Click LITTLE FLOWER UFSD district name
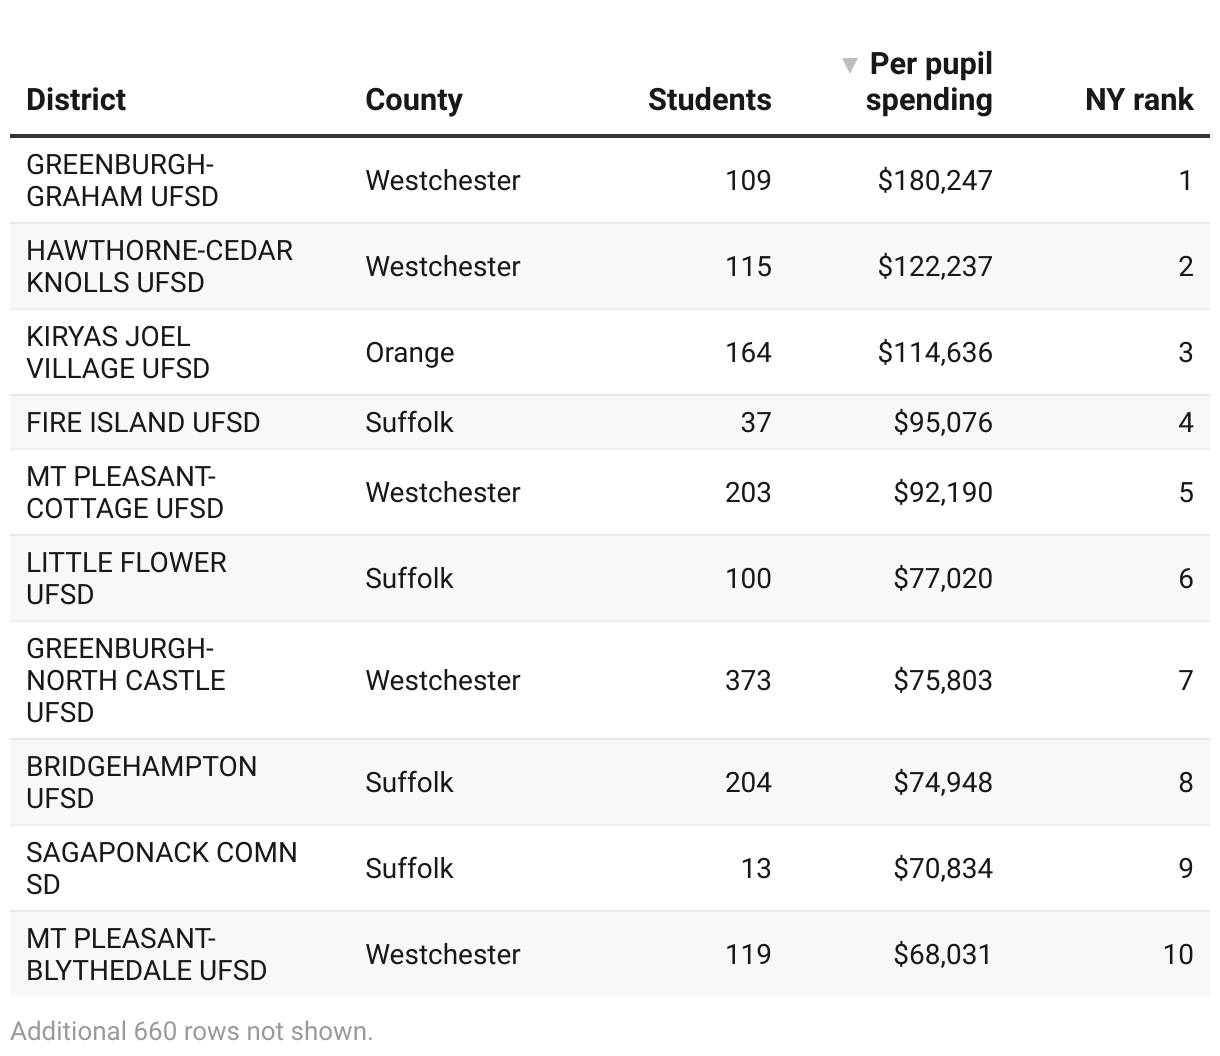This screenshot has height=1056, width=1220. click(126, 578)
